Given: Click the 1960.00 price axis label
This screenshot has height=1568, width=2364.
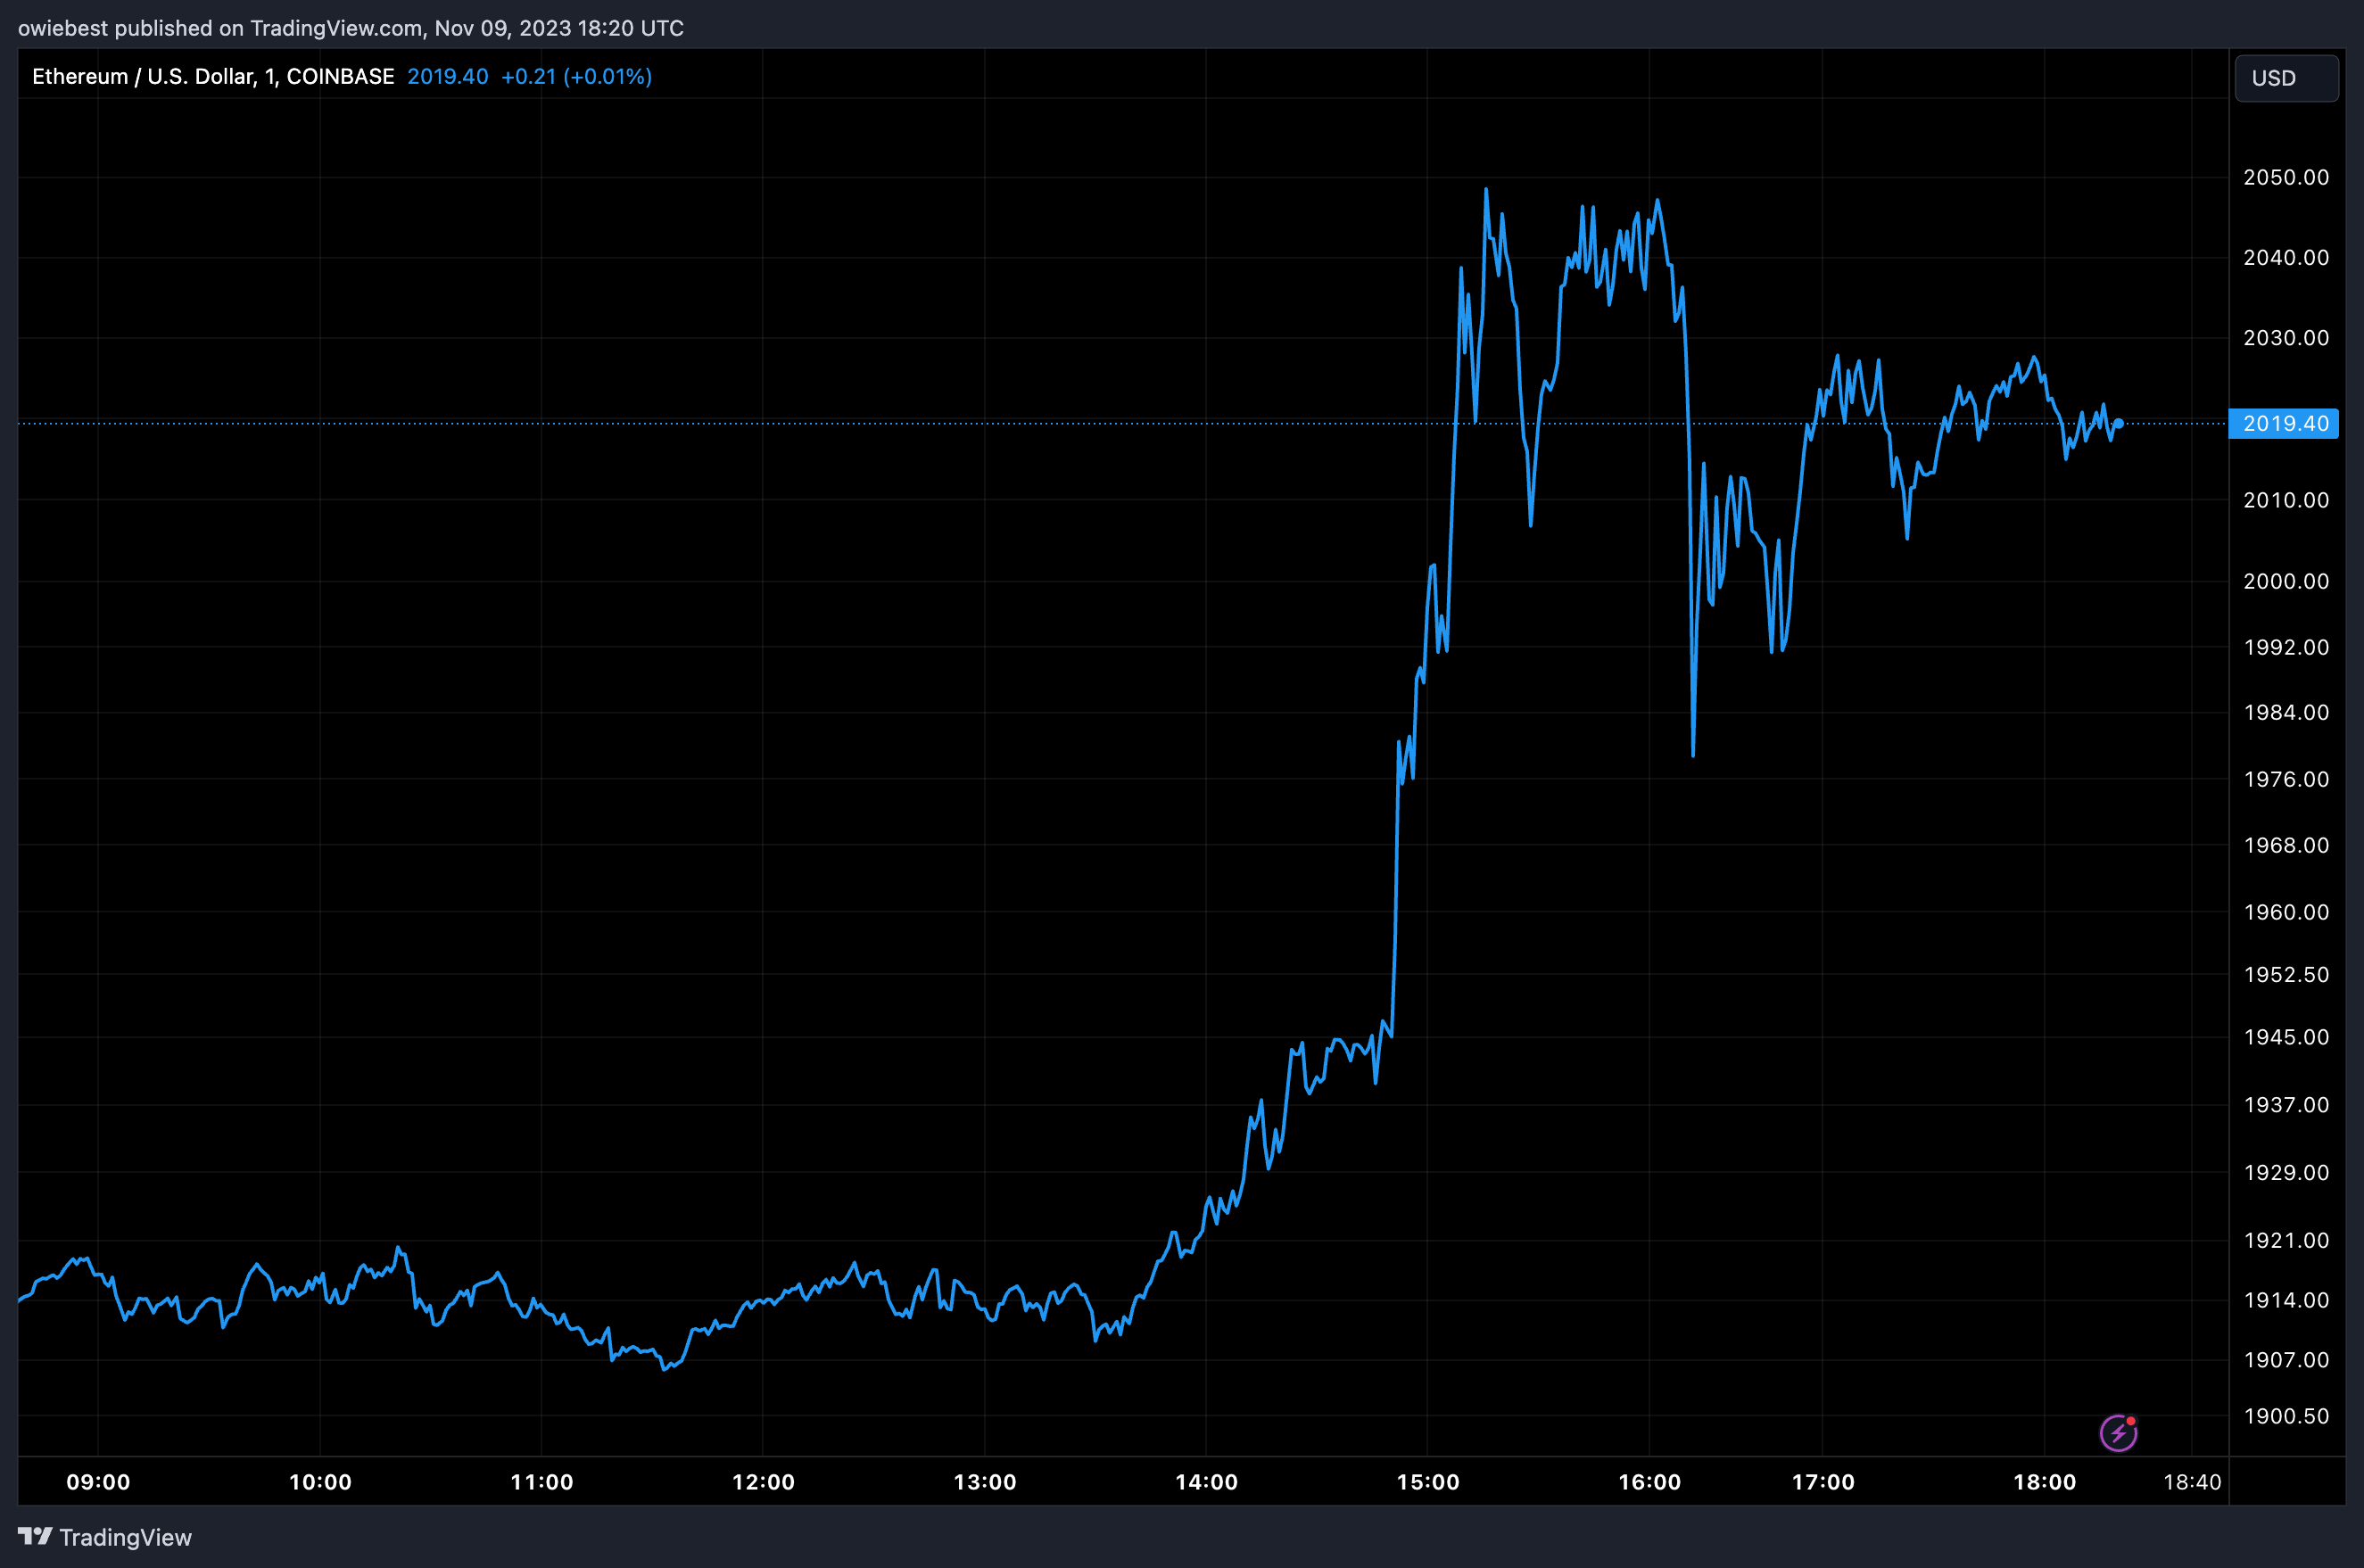Looking at the screenshot, I should 2286,912.
